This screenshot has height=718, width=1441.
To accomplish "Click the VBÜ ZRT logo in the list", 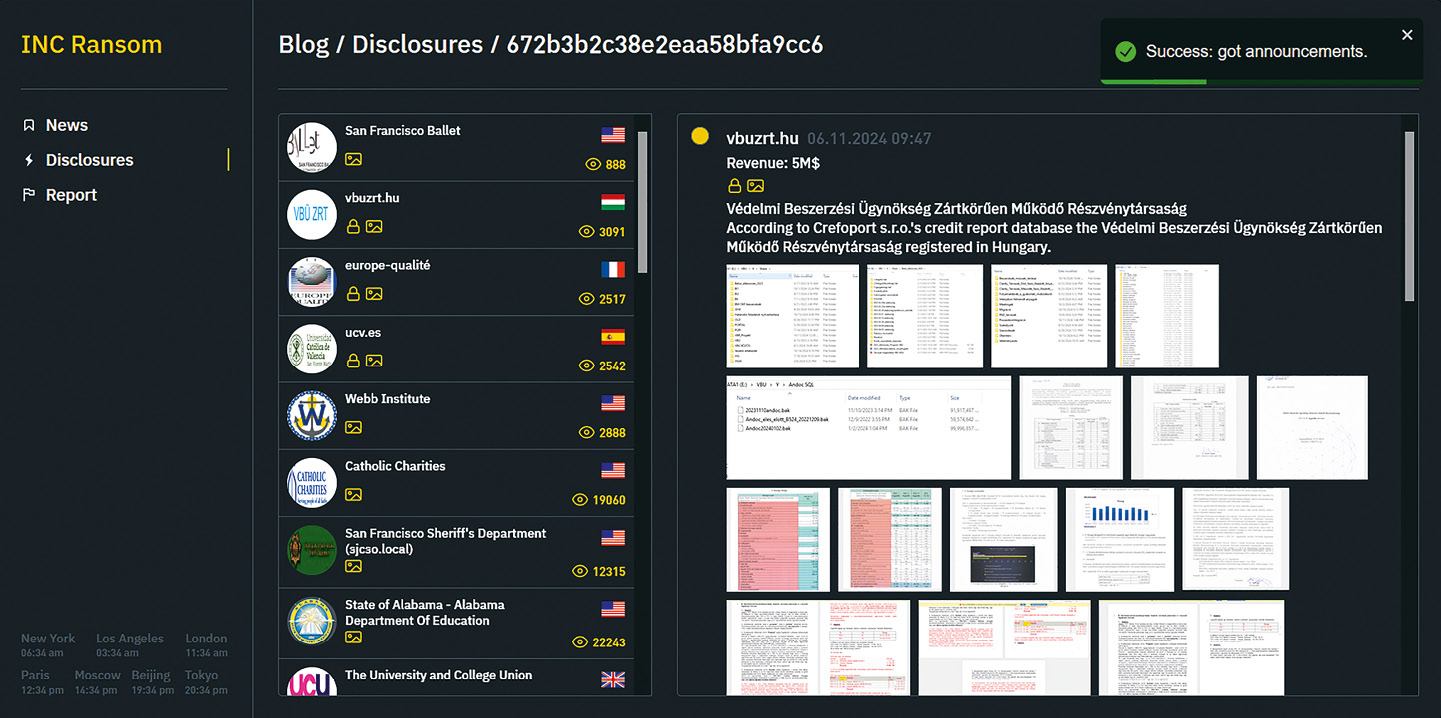I will [x=312, y=215].
